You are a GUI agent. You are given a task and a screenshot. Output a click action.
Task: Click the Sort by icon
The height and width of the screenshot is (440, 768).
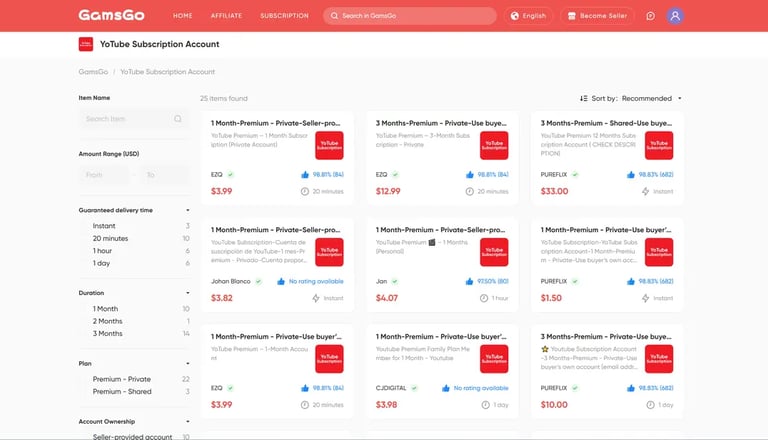pos(583,98)
